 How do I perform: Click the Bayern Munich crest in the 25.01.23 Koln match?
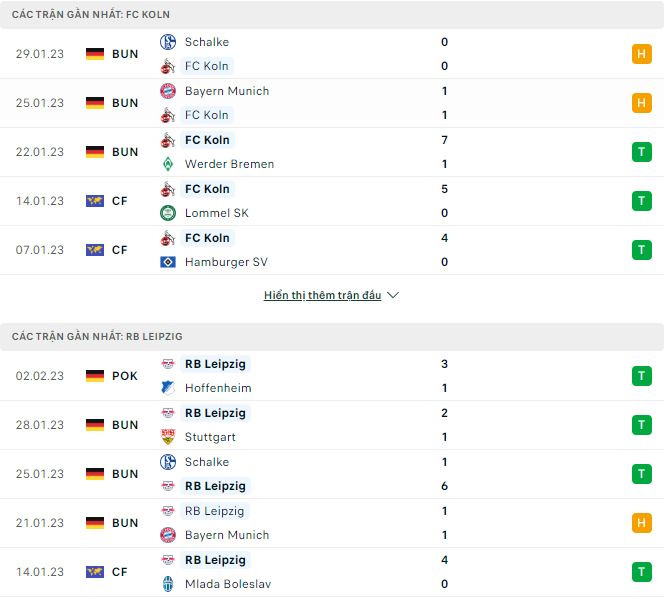(x=168, y=91)
